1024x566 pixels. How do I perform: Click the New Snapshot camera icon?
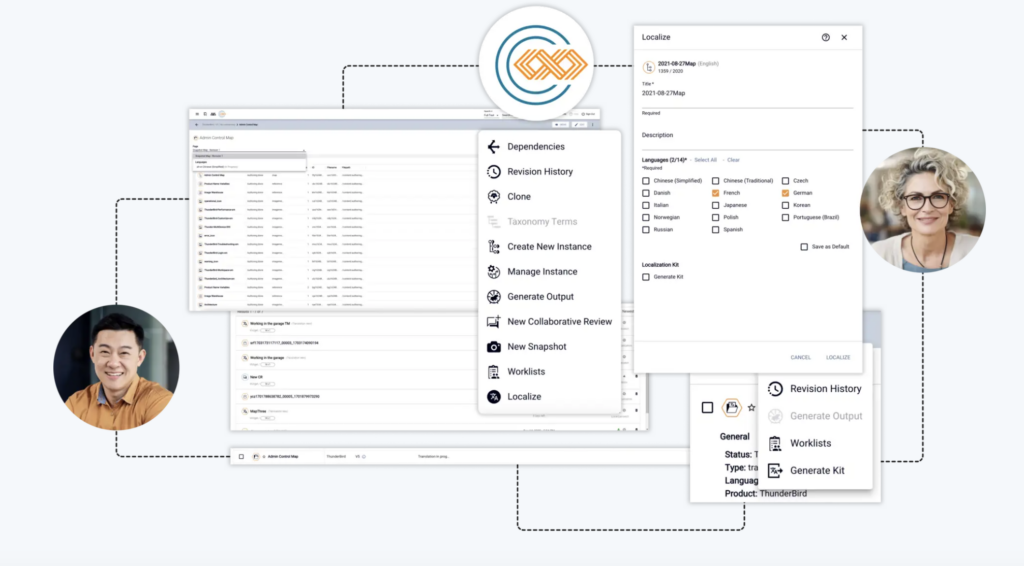(x=493, y=347)
